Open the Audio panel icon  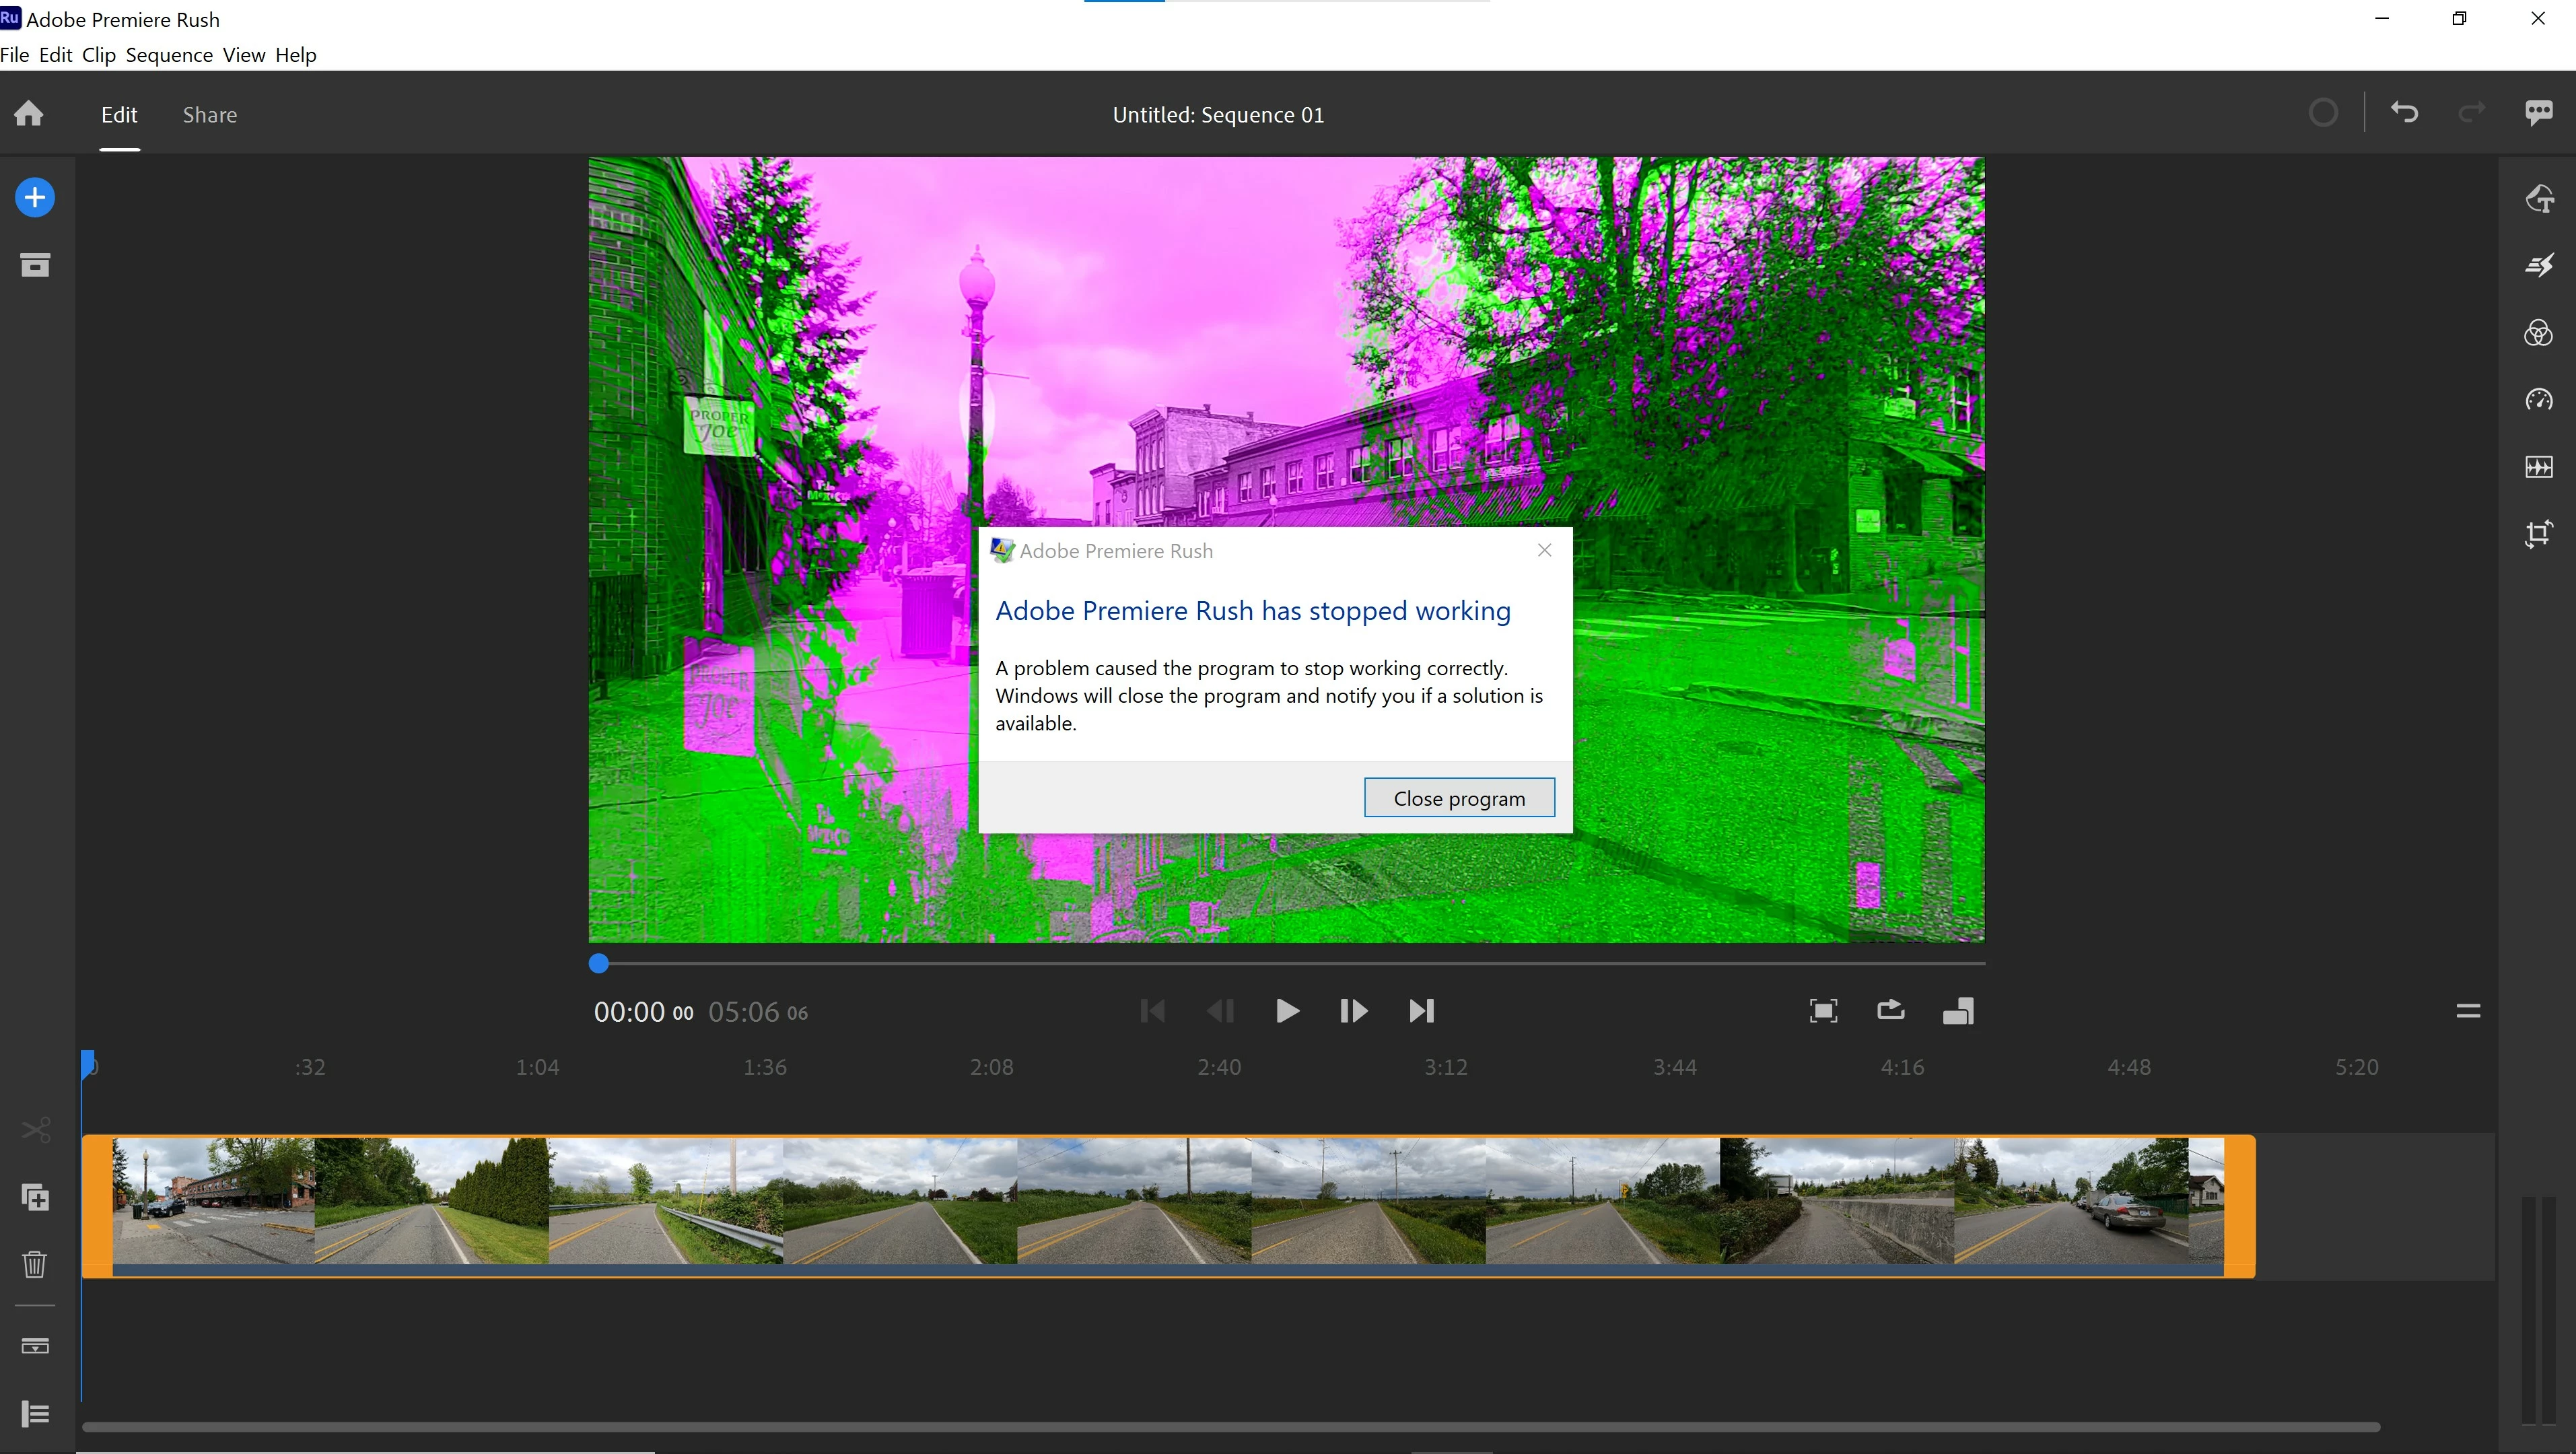click(2538, 467)
